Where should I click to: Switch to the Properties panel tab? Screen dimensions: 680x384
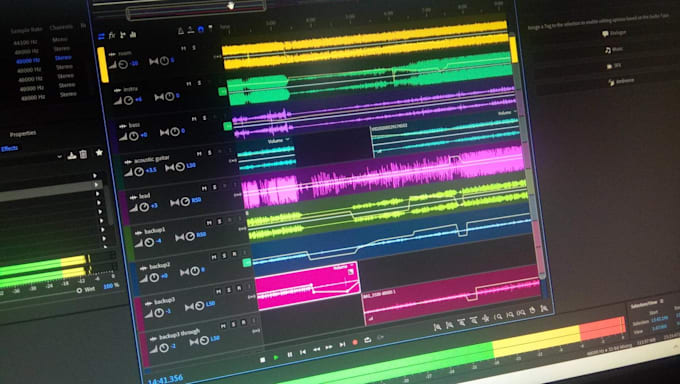23,134
